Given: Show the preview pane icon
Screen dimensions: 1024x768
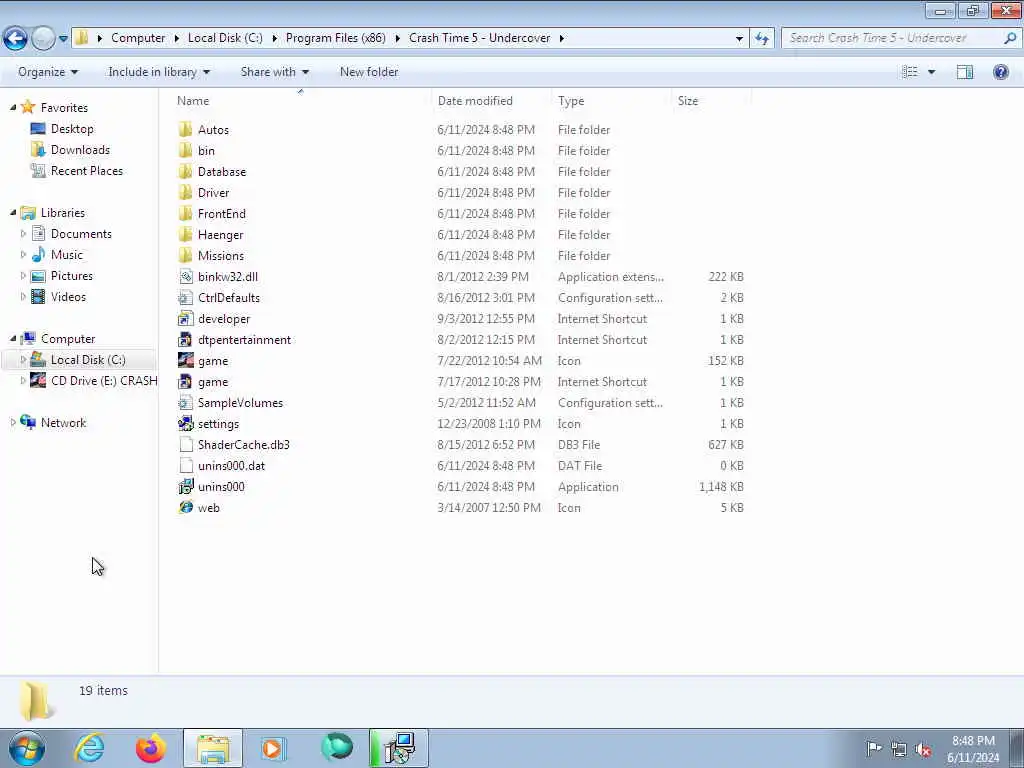Looking at the screenshot, I should pos(965,72).
